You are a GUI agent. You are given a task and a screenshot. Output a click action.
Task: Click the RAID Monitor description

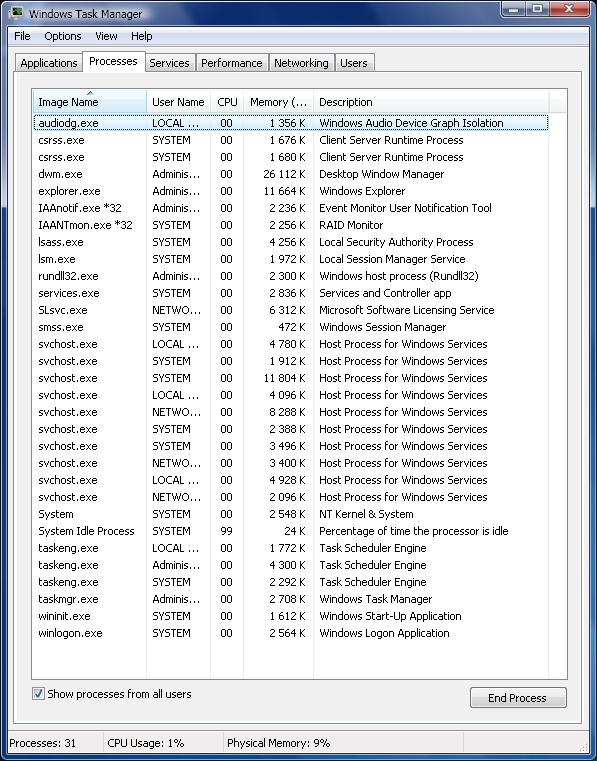point(351,225)
